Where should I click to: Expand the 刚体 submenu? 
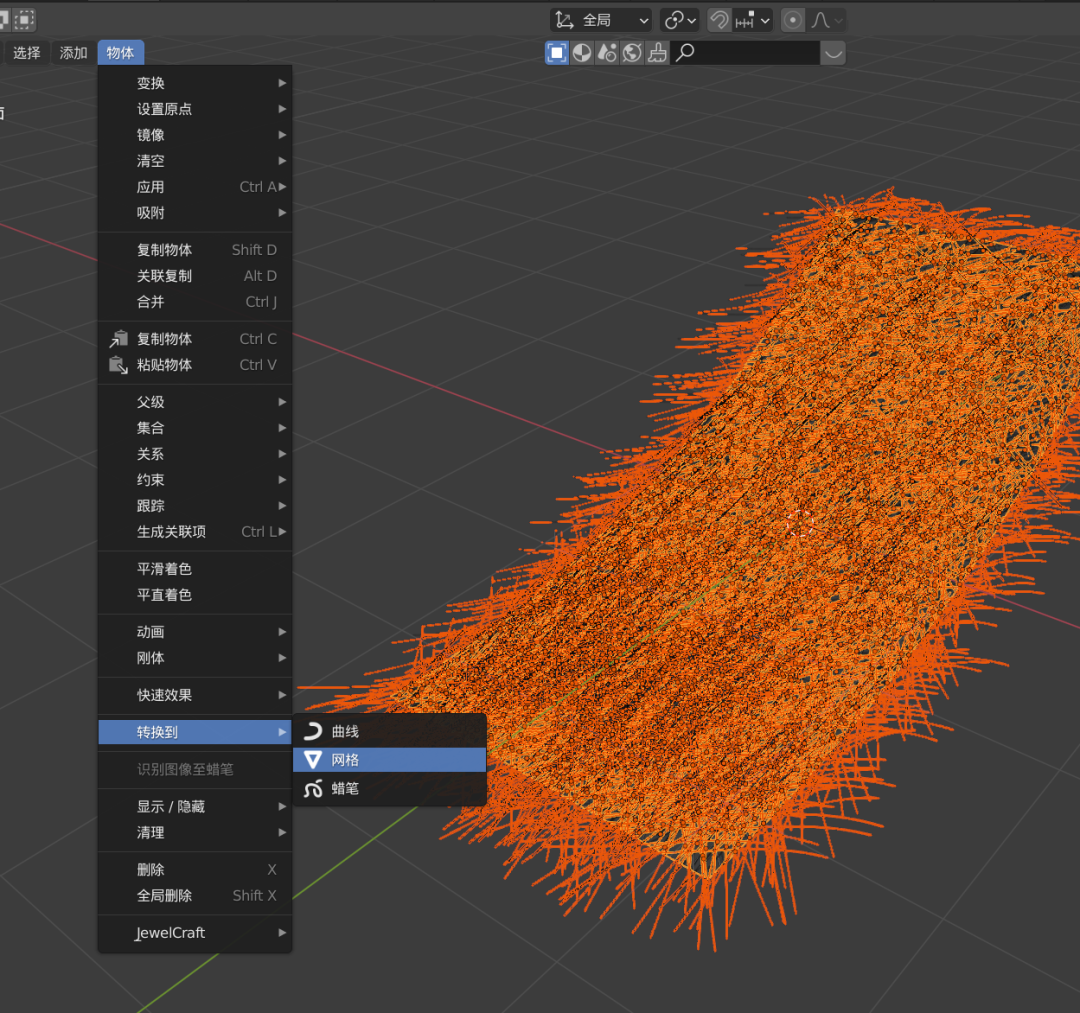[x=195, y=658]
